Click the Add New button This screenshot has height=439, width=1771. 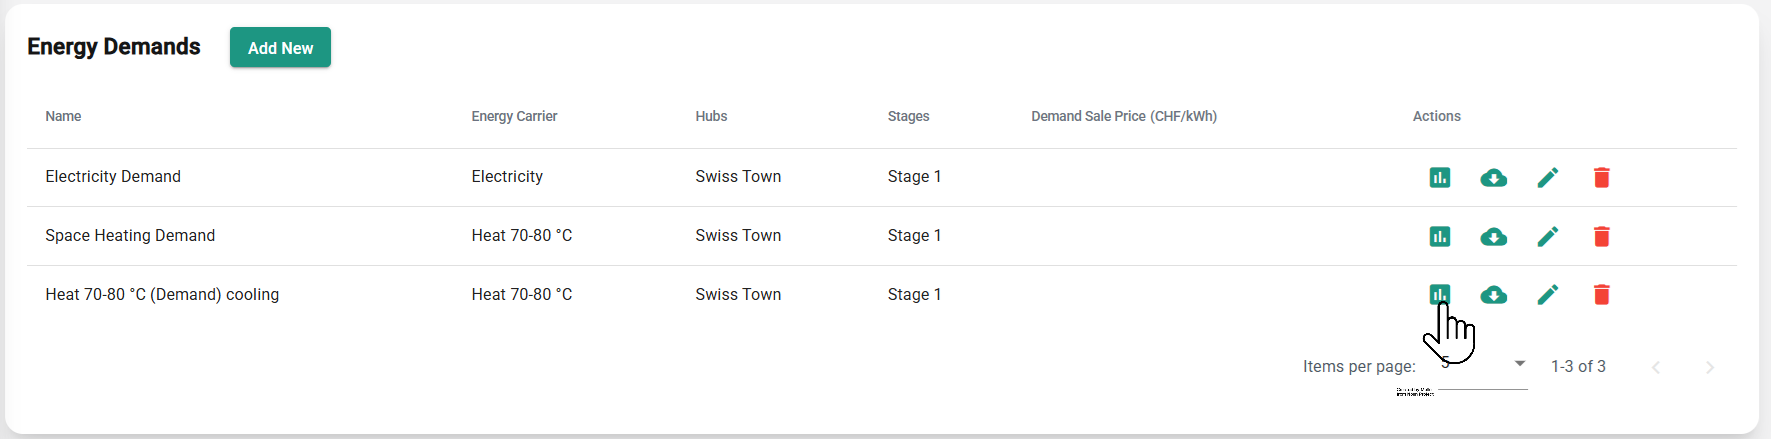click(x=280, y=48)
